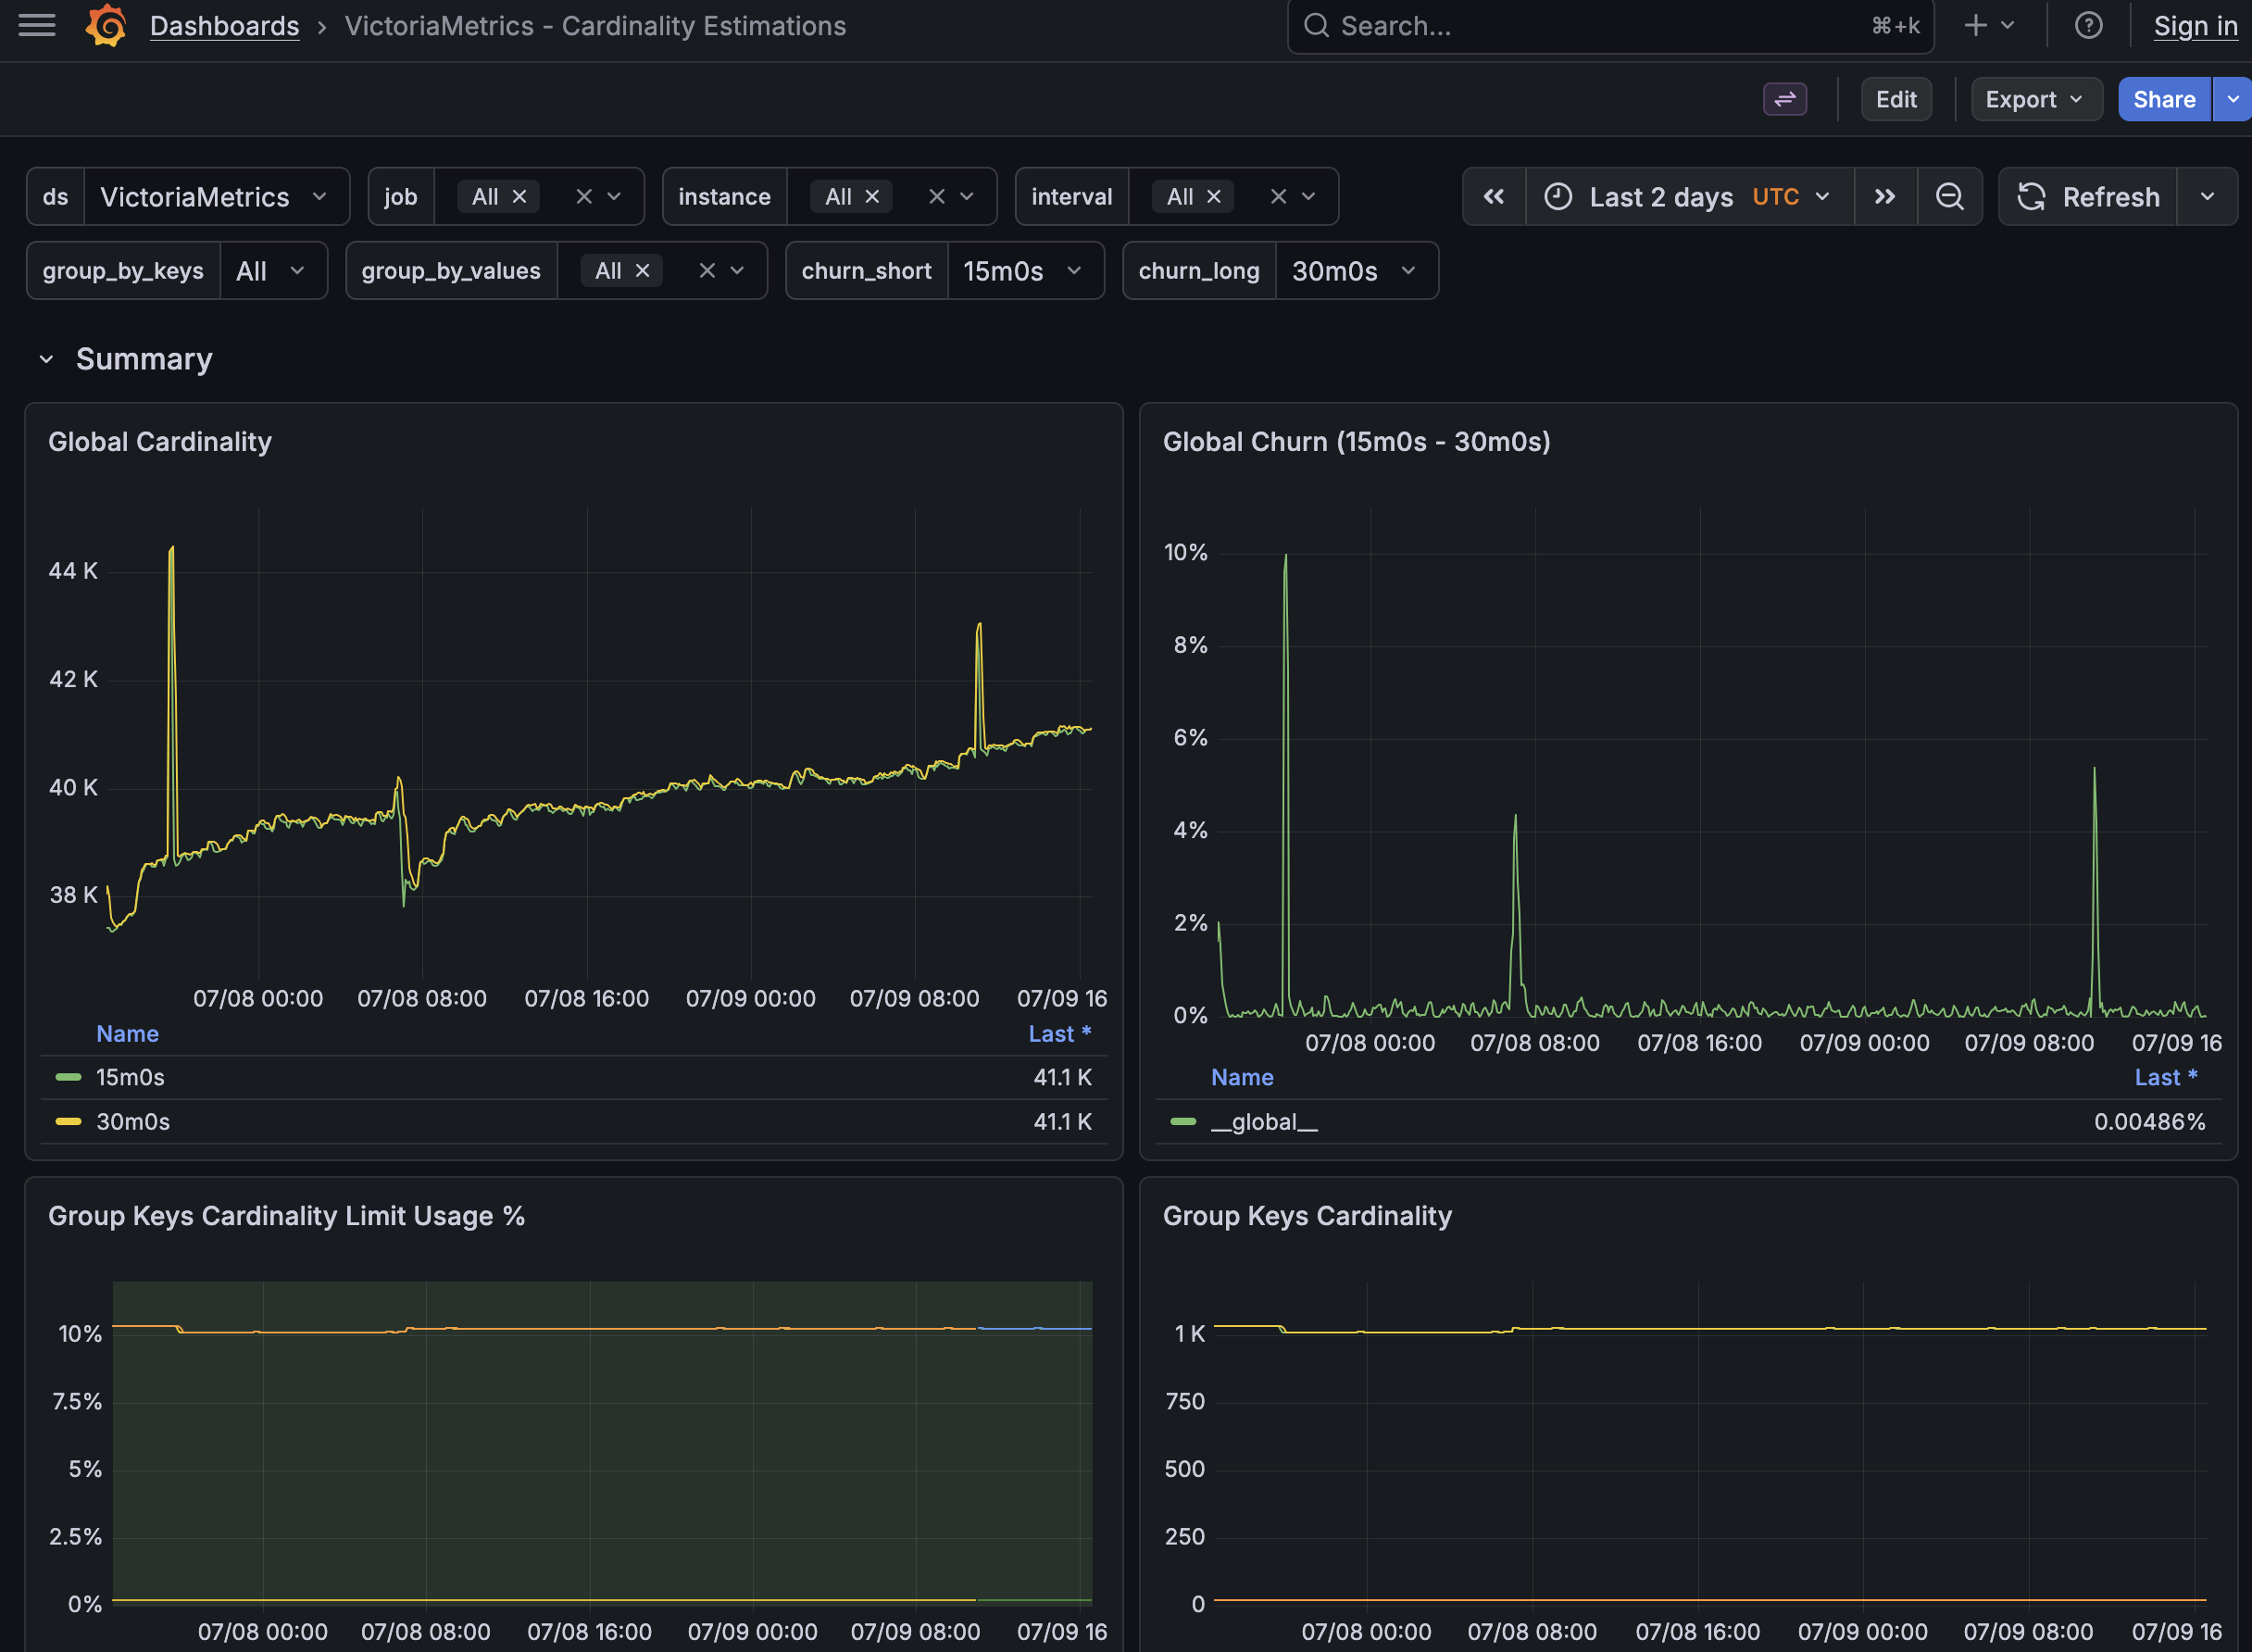Click the Global Cardinality panel title
2252x1652 pixels.
pos(160,442)
